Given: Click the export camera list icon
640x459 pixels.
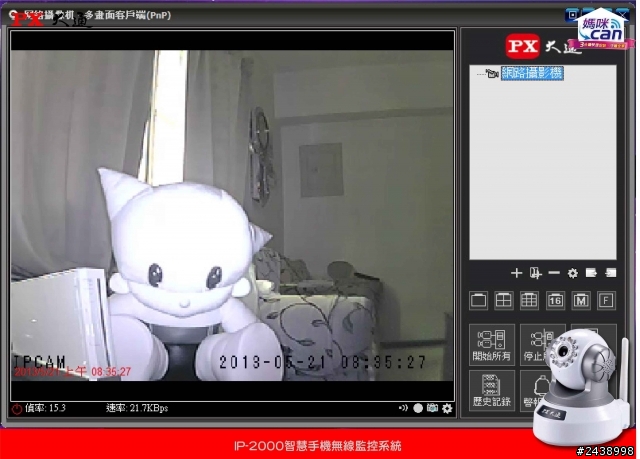Looking at the screenshot, I should coord(591,273).
